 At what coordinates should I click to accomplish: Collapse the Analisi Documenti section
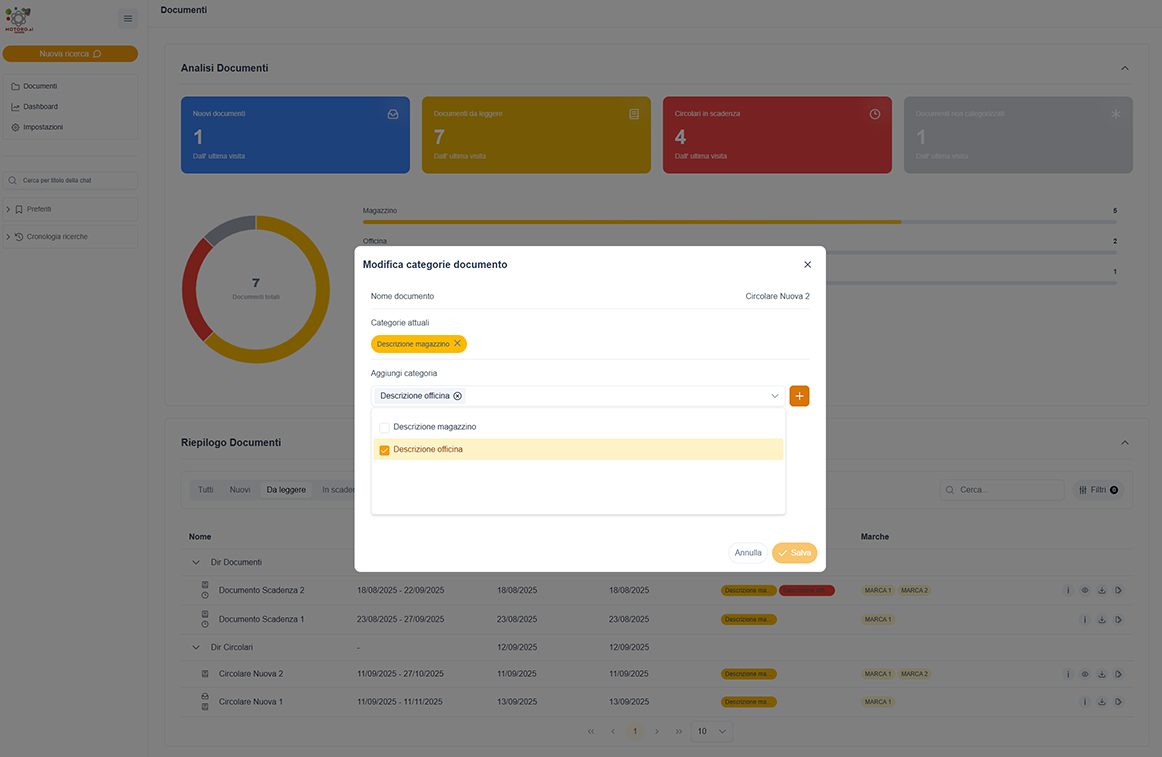1124,68
